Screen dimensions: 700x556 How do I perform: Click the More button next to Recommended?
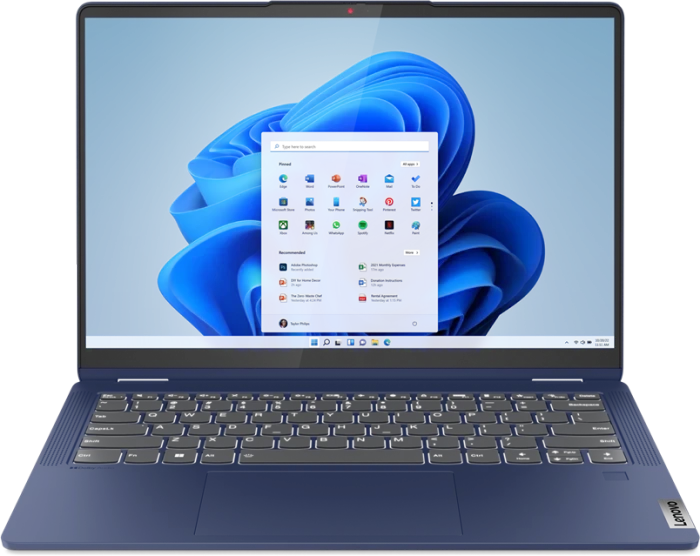[x=411, y=253]
